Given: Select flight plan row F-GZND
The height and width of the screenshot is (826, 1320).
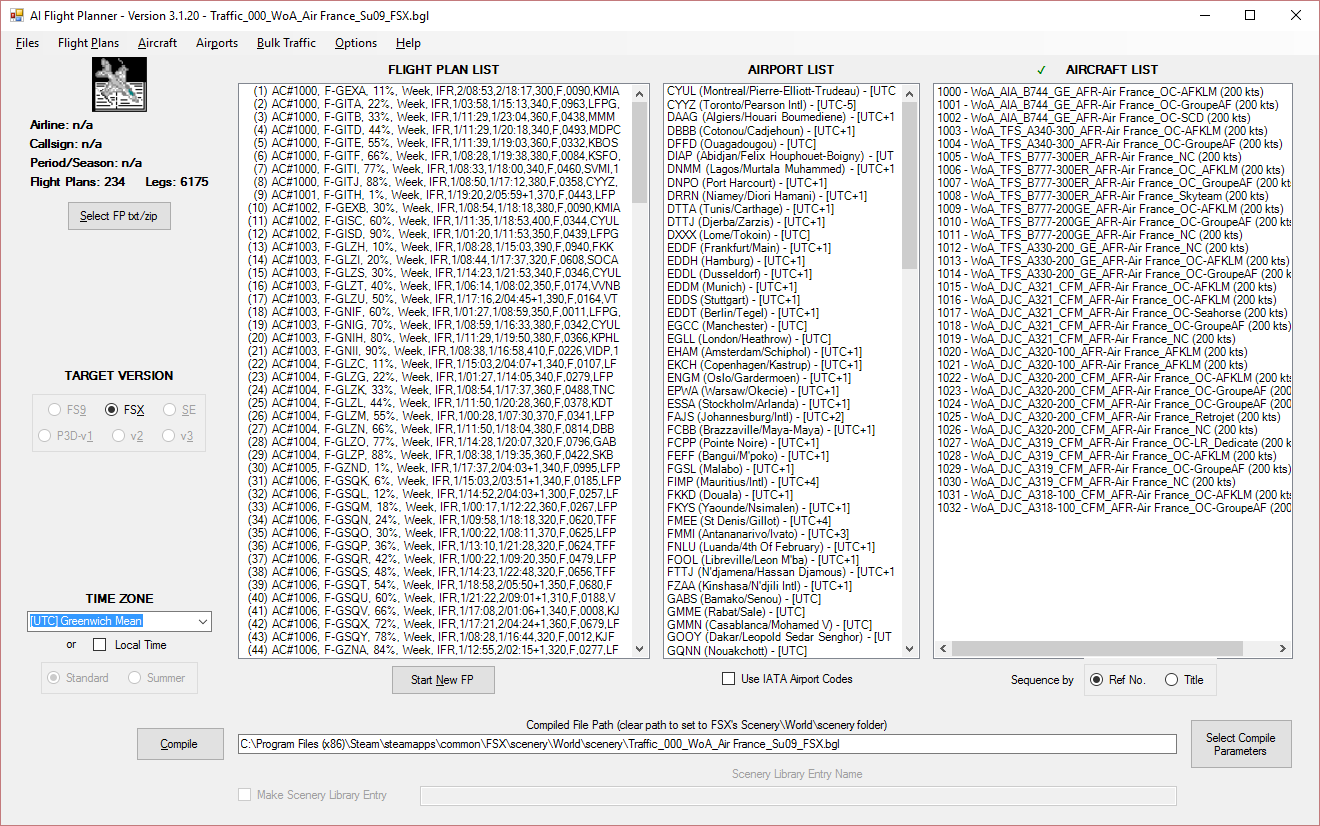Looking at the screenshot, I should point(435,468).
